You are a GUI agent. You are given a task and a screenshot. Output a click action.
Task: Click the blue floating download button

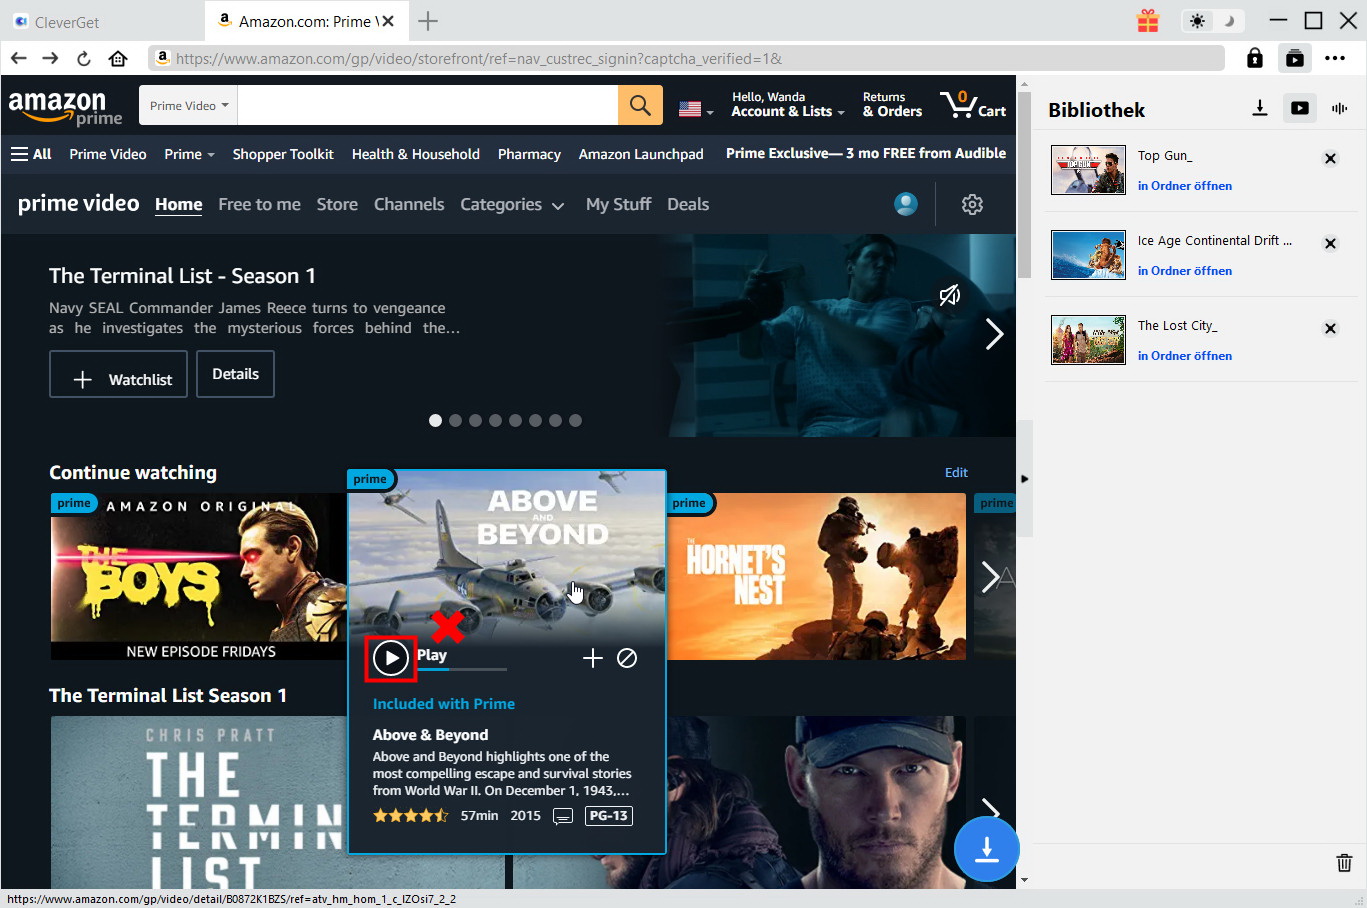(x=986, y=849)
